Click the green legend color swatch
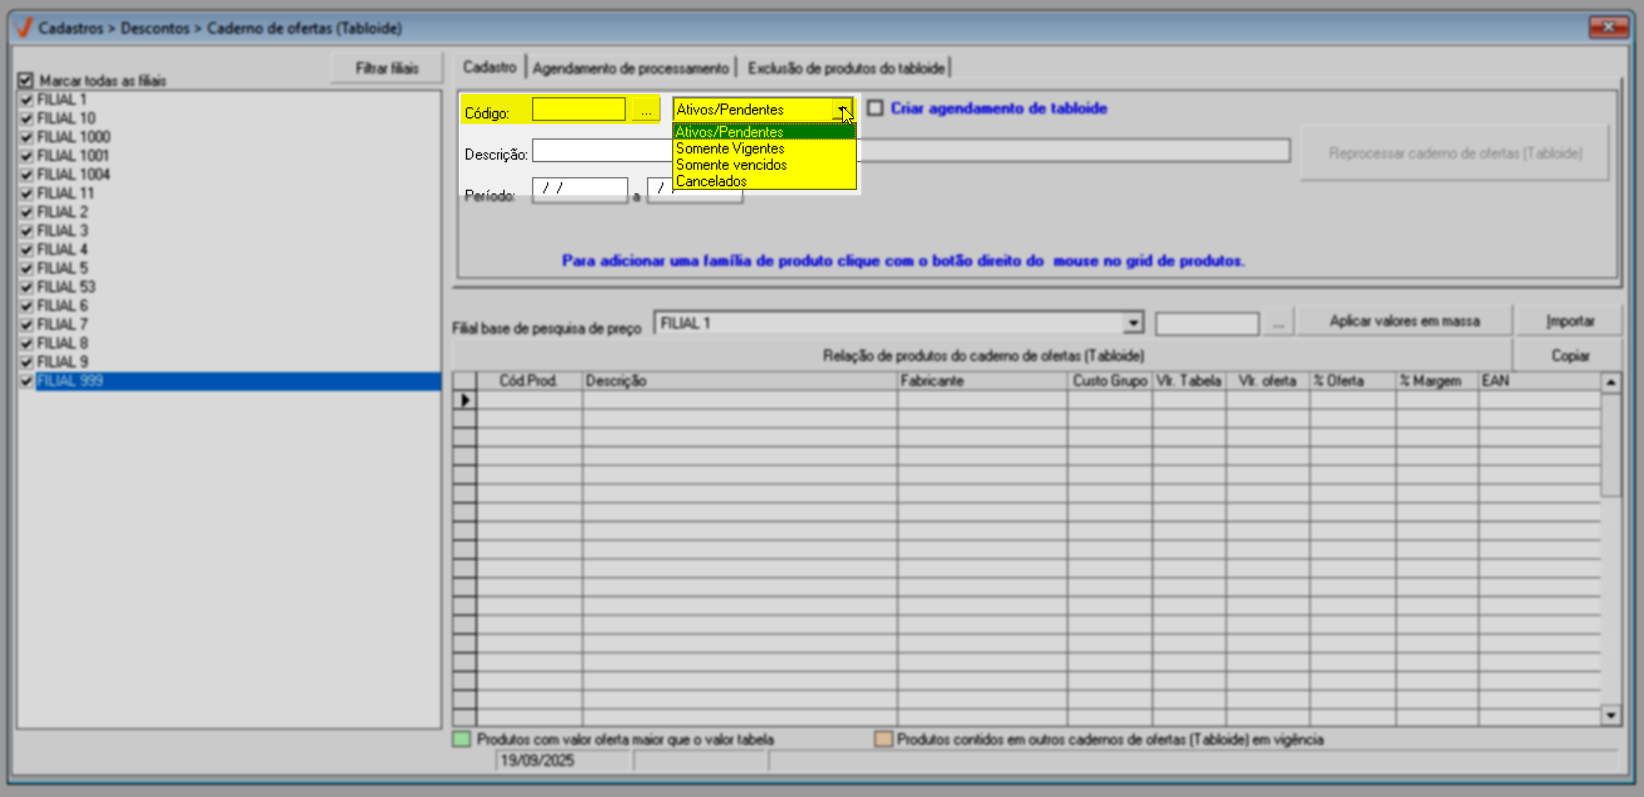Screen dimensions: 1644x797 tap(462, 740)
